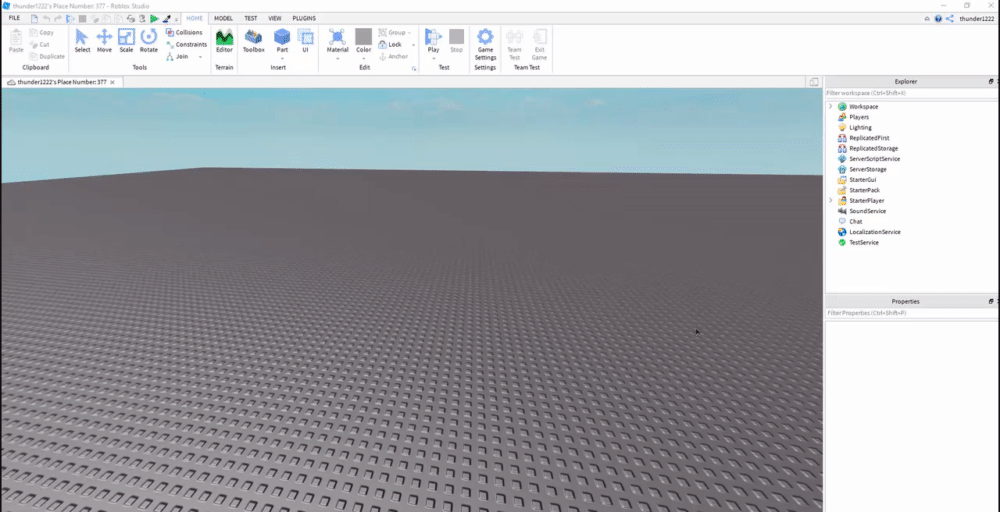Click the Lighting bulb icon in Explorer
The image size is (1000, 512).
click(x=842, y=128)
